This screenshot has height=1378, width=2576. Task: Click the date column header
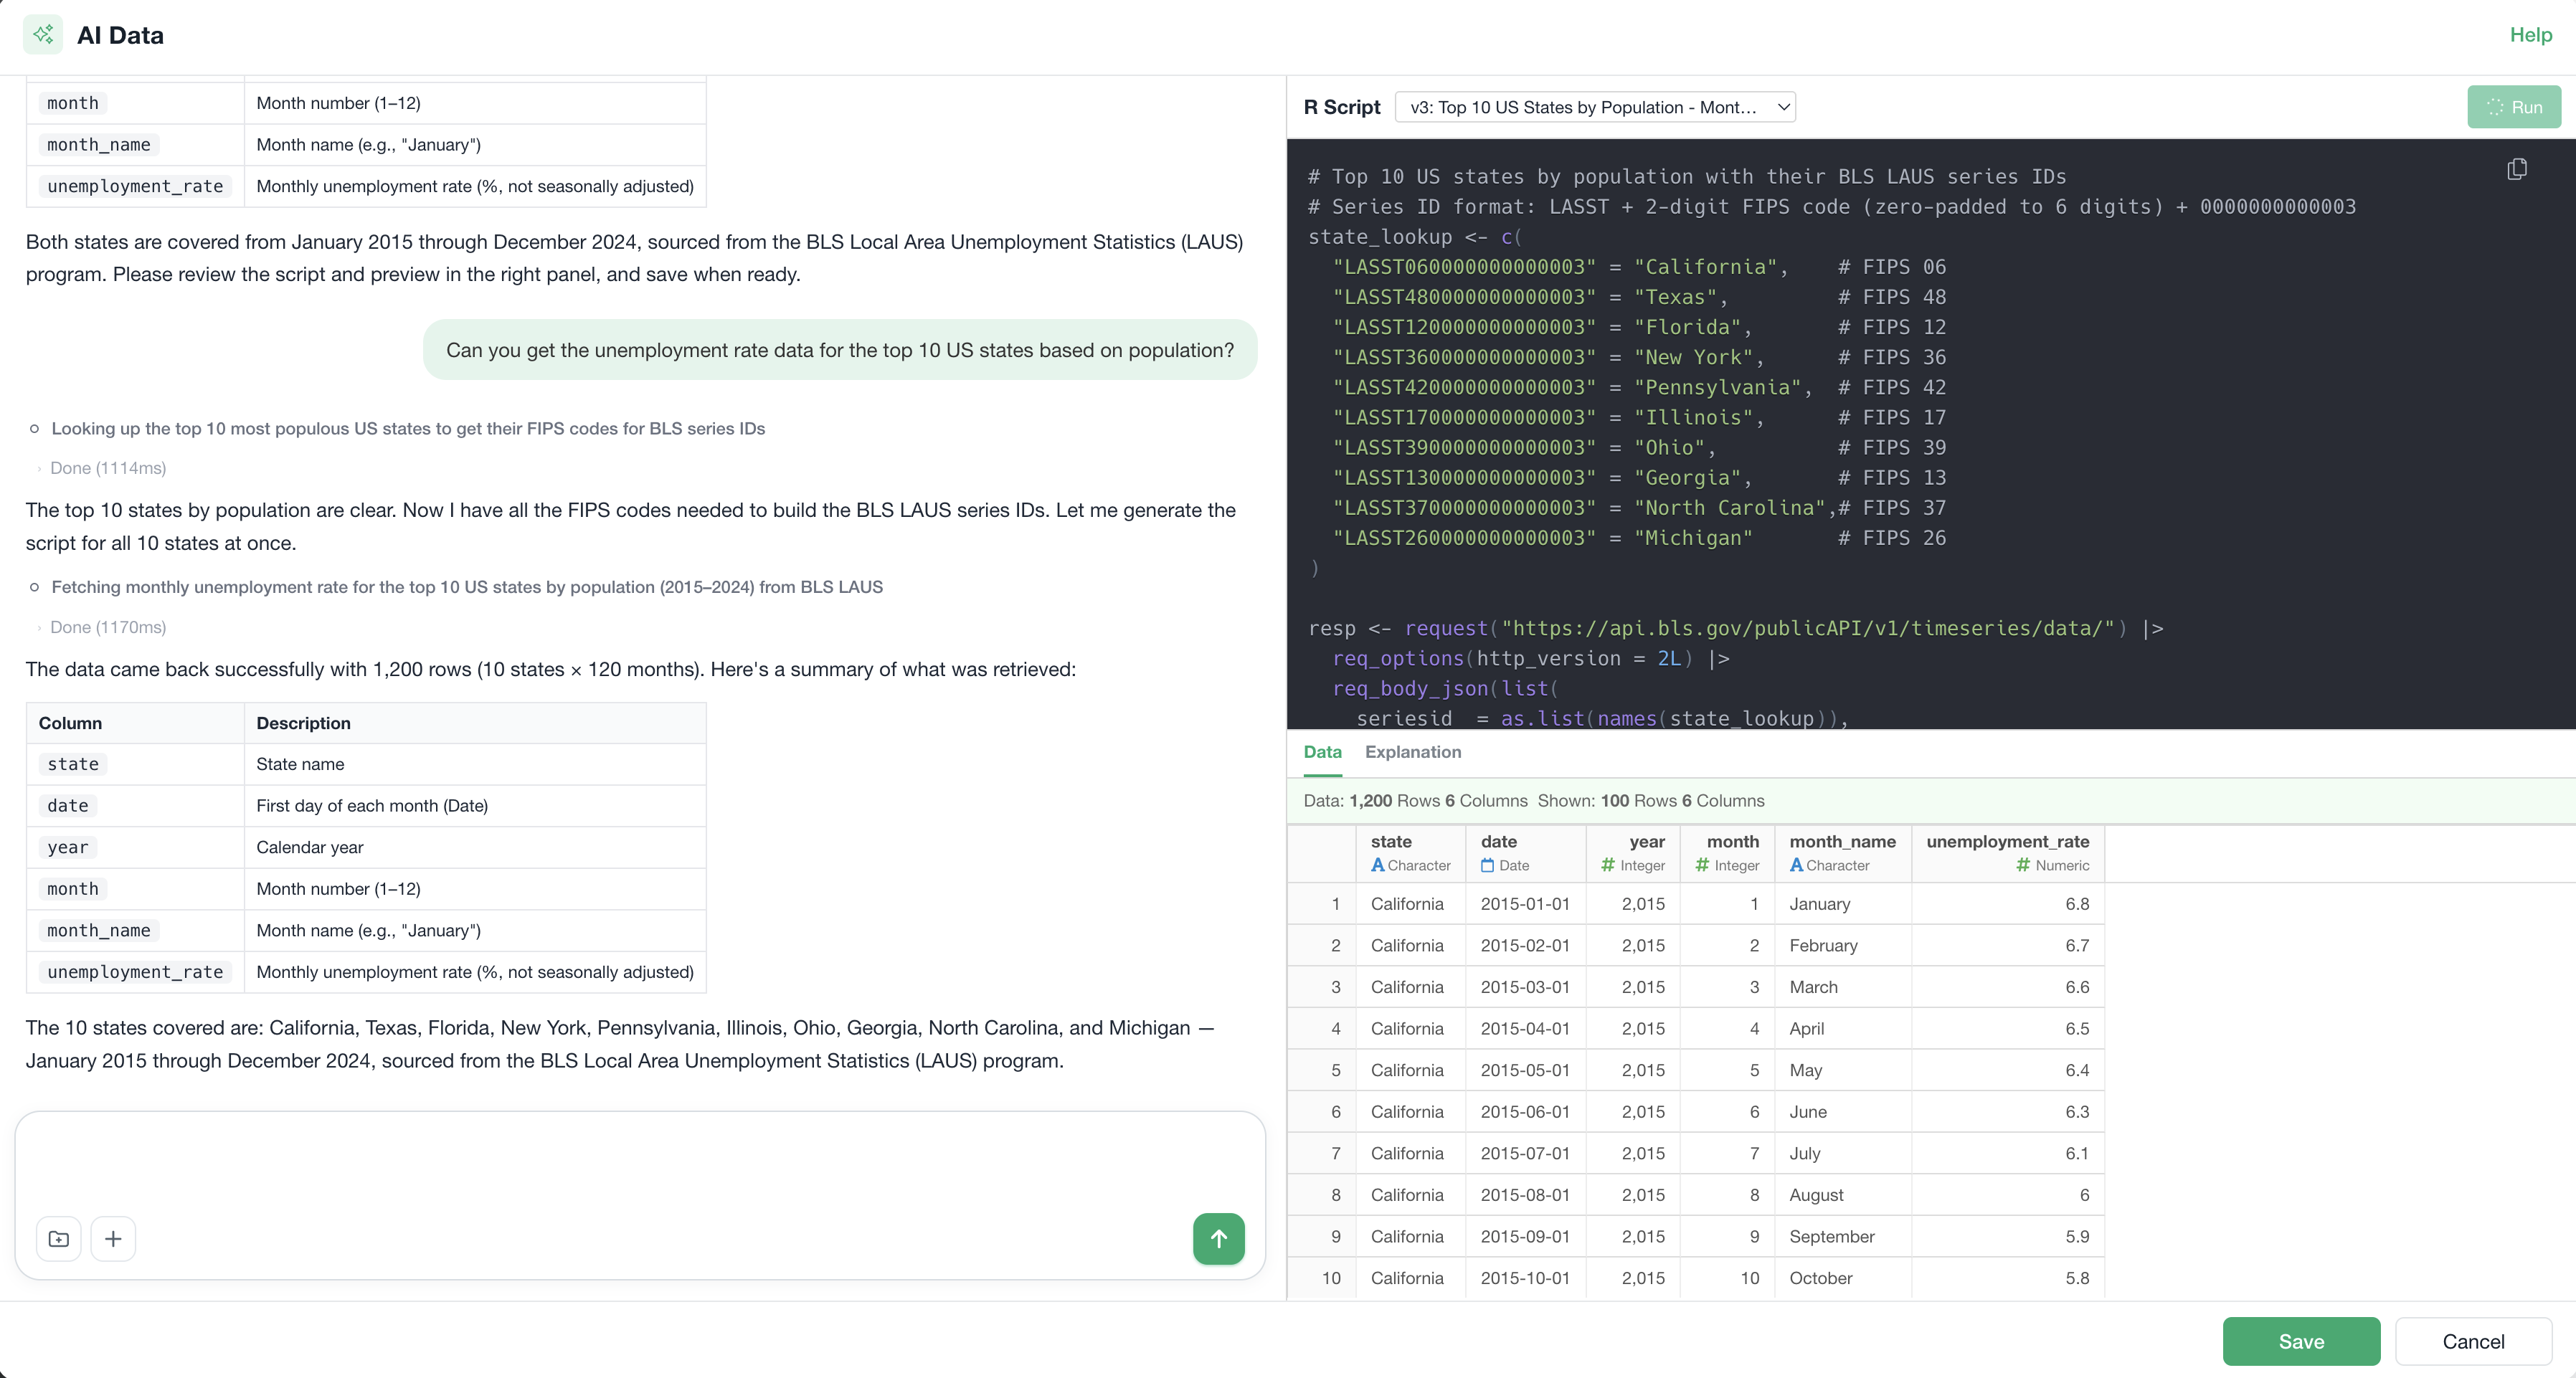point(1525,853)
